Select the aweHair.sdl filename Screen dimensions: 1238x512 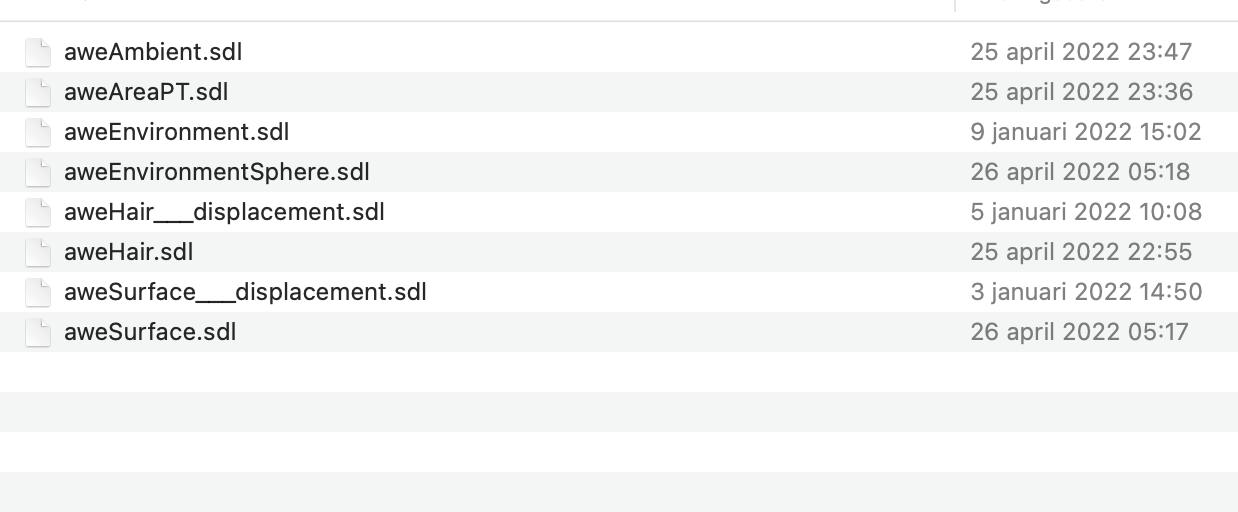click(128, 252)
